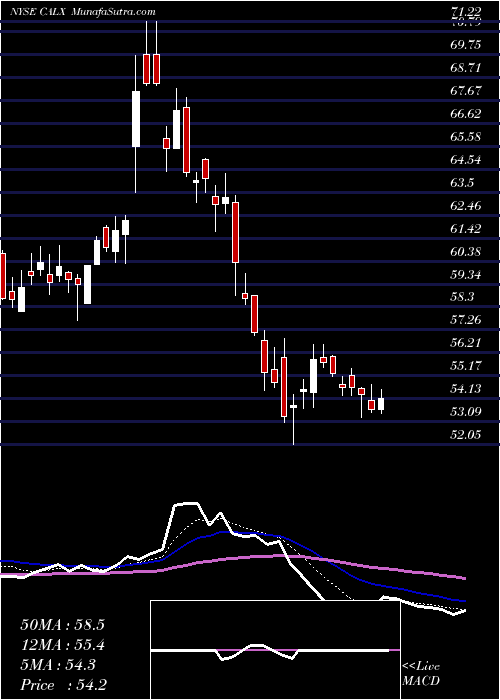The height and width of the screenshot is (700, 500).
Task: Click the 52.05 price axis label
Action: [466, 434]
